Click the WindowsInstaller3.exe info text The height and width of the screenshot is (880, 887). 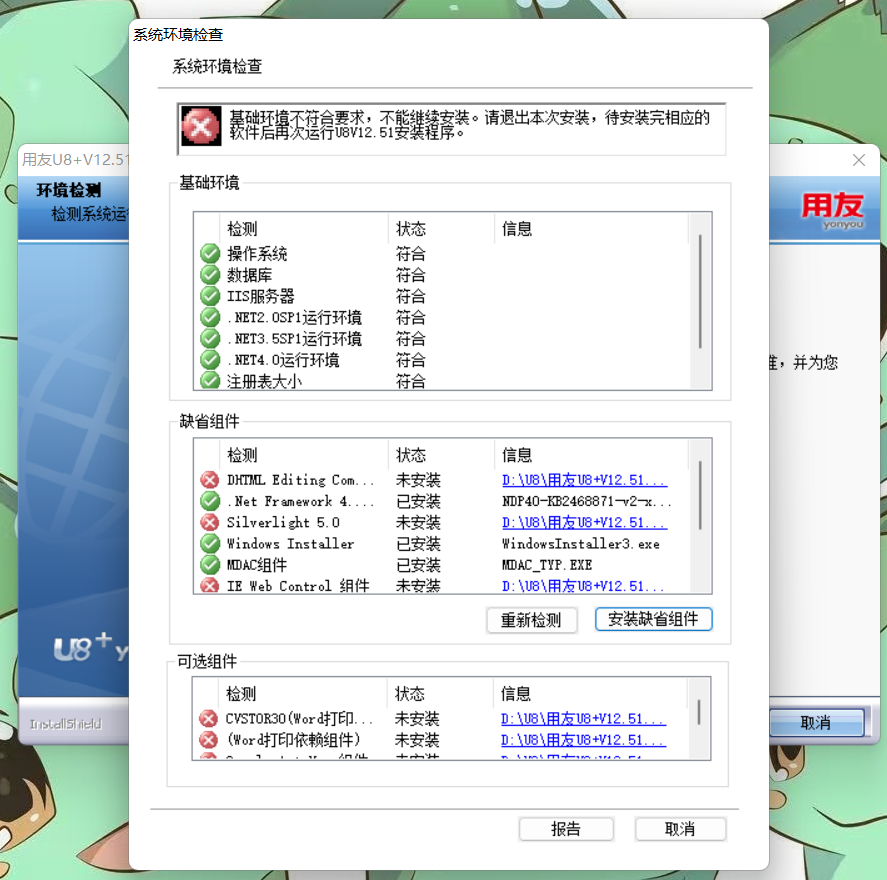click(580, 544)
